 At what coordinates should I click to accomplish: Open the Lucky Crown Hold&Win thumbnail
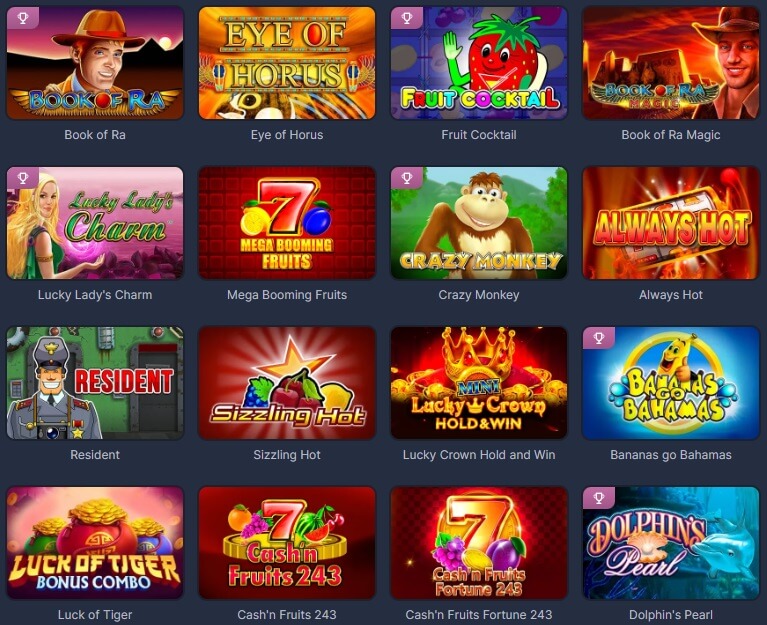coord(479,382)
